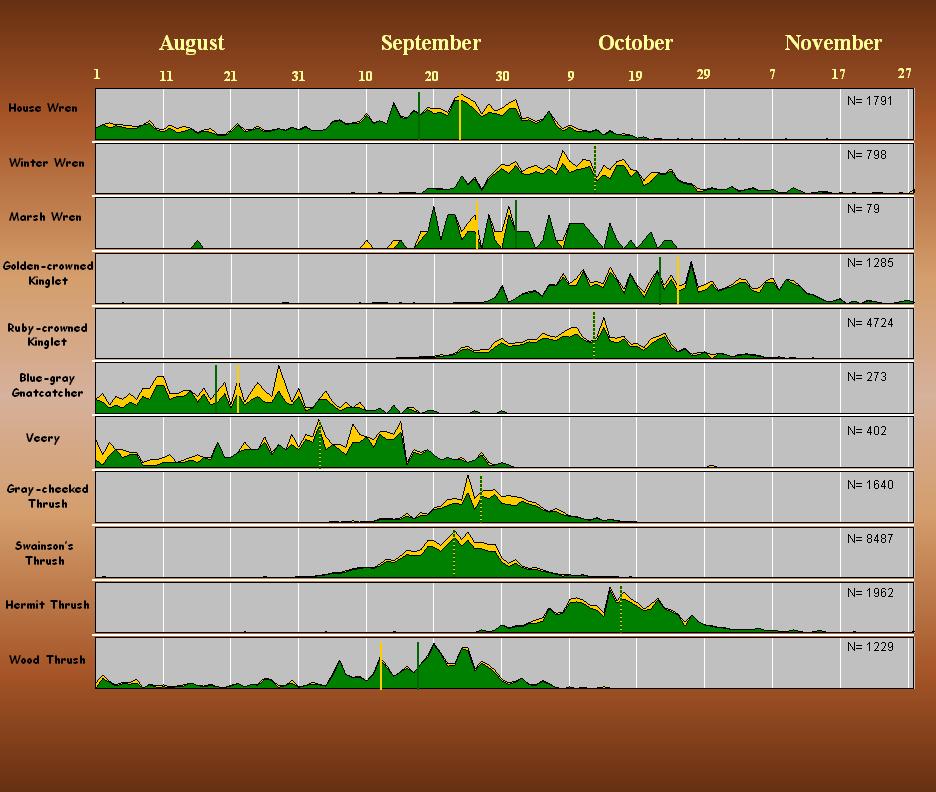
Task: Click the September month heading
Action: tap(430, 43)
